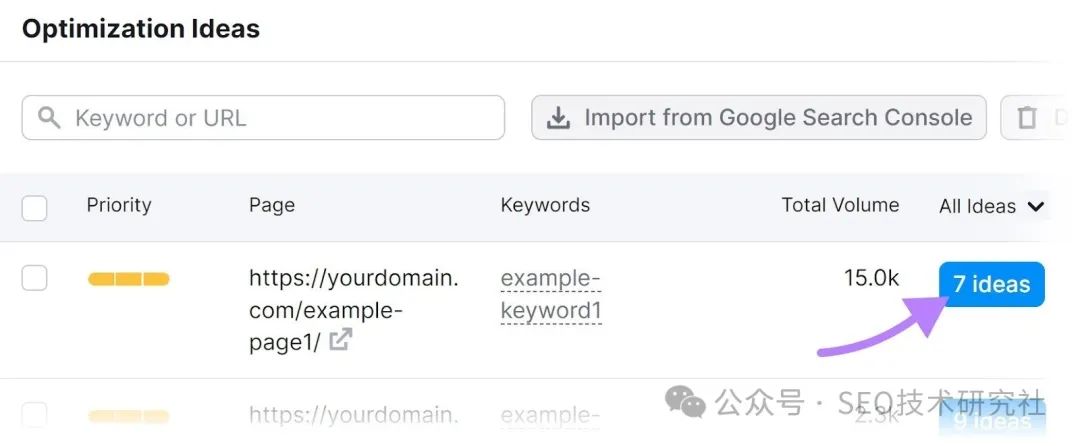Click the 7 ideas button
This screenshot has width=1080, height=446.
[x=991, y=284]
